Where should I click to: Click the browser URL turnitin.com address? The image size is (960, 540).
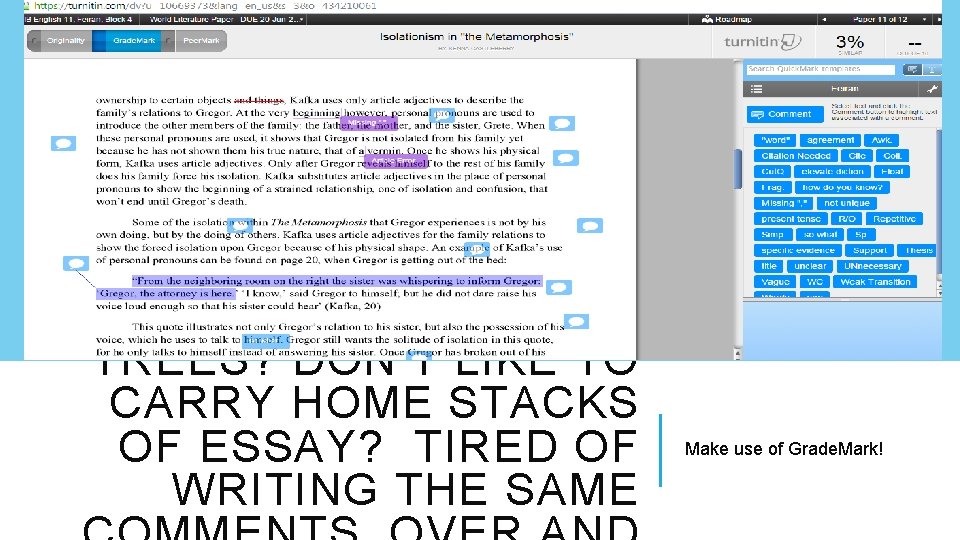[204, 6]
